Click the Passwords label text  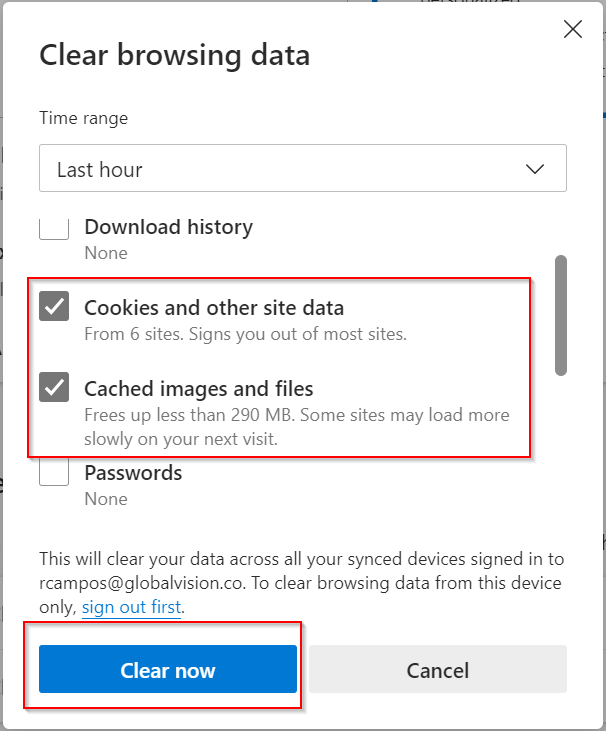click(x=133, y=472)
